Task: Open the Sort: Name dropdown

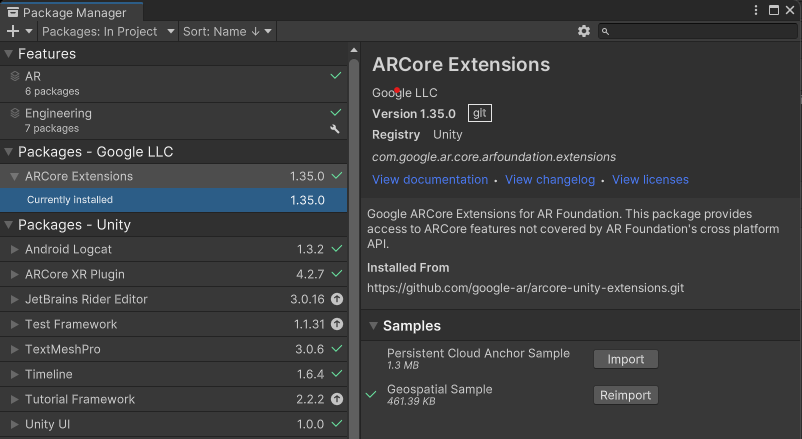Action: tap(227, 31)
